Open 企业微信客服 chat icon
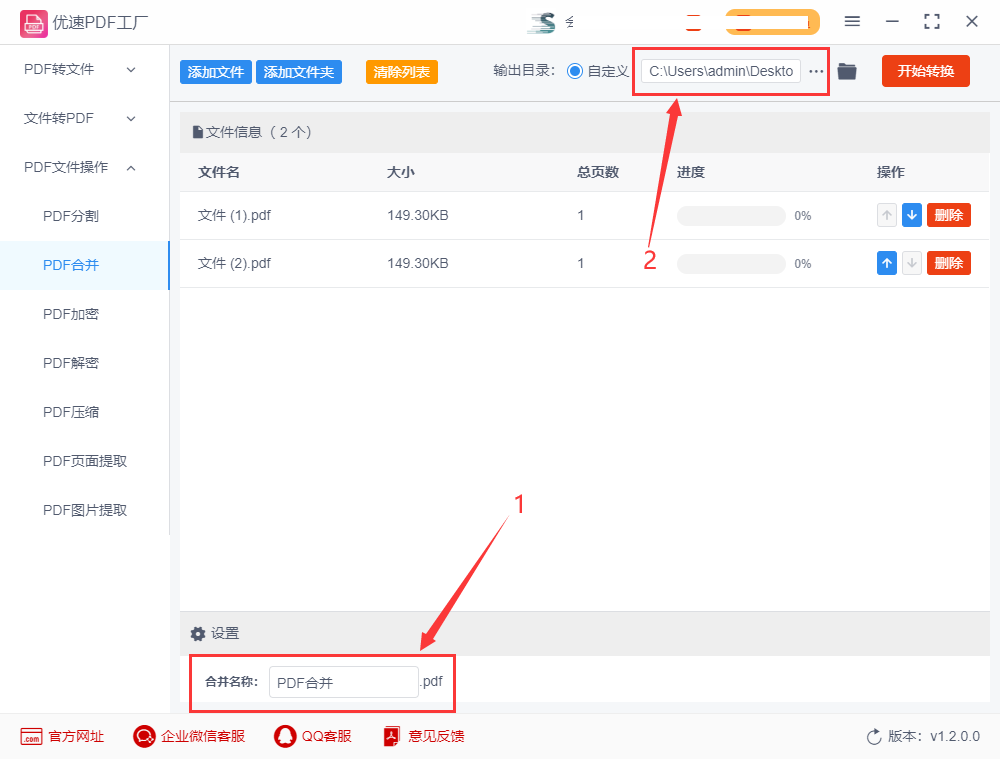Viewport: 1000px width, 760px height. (x=144, y=736)
